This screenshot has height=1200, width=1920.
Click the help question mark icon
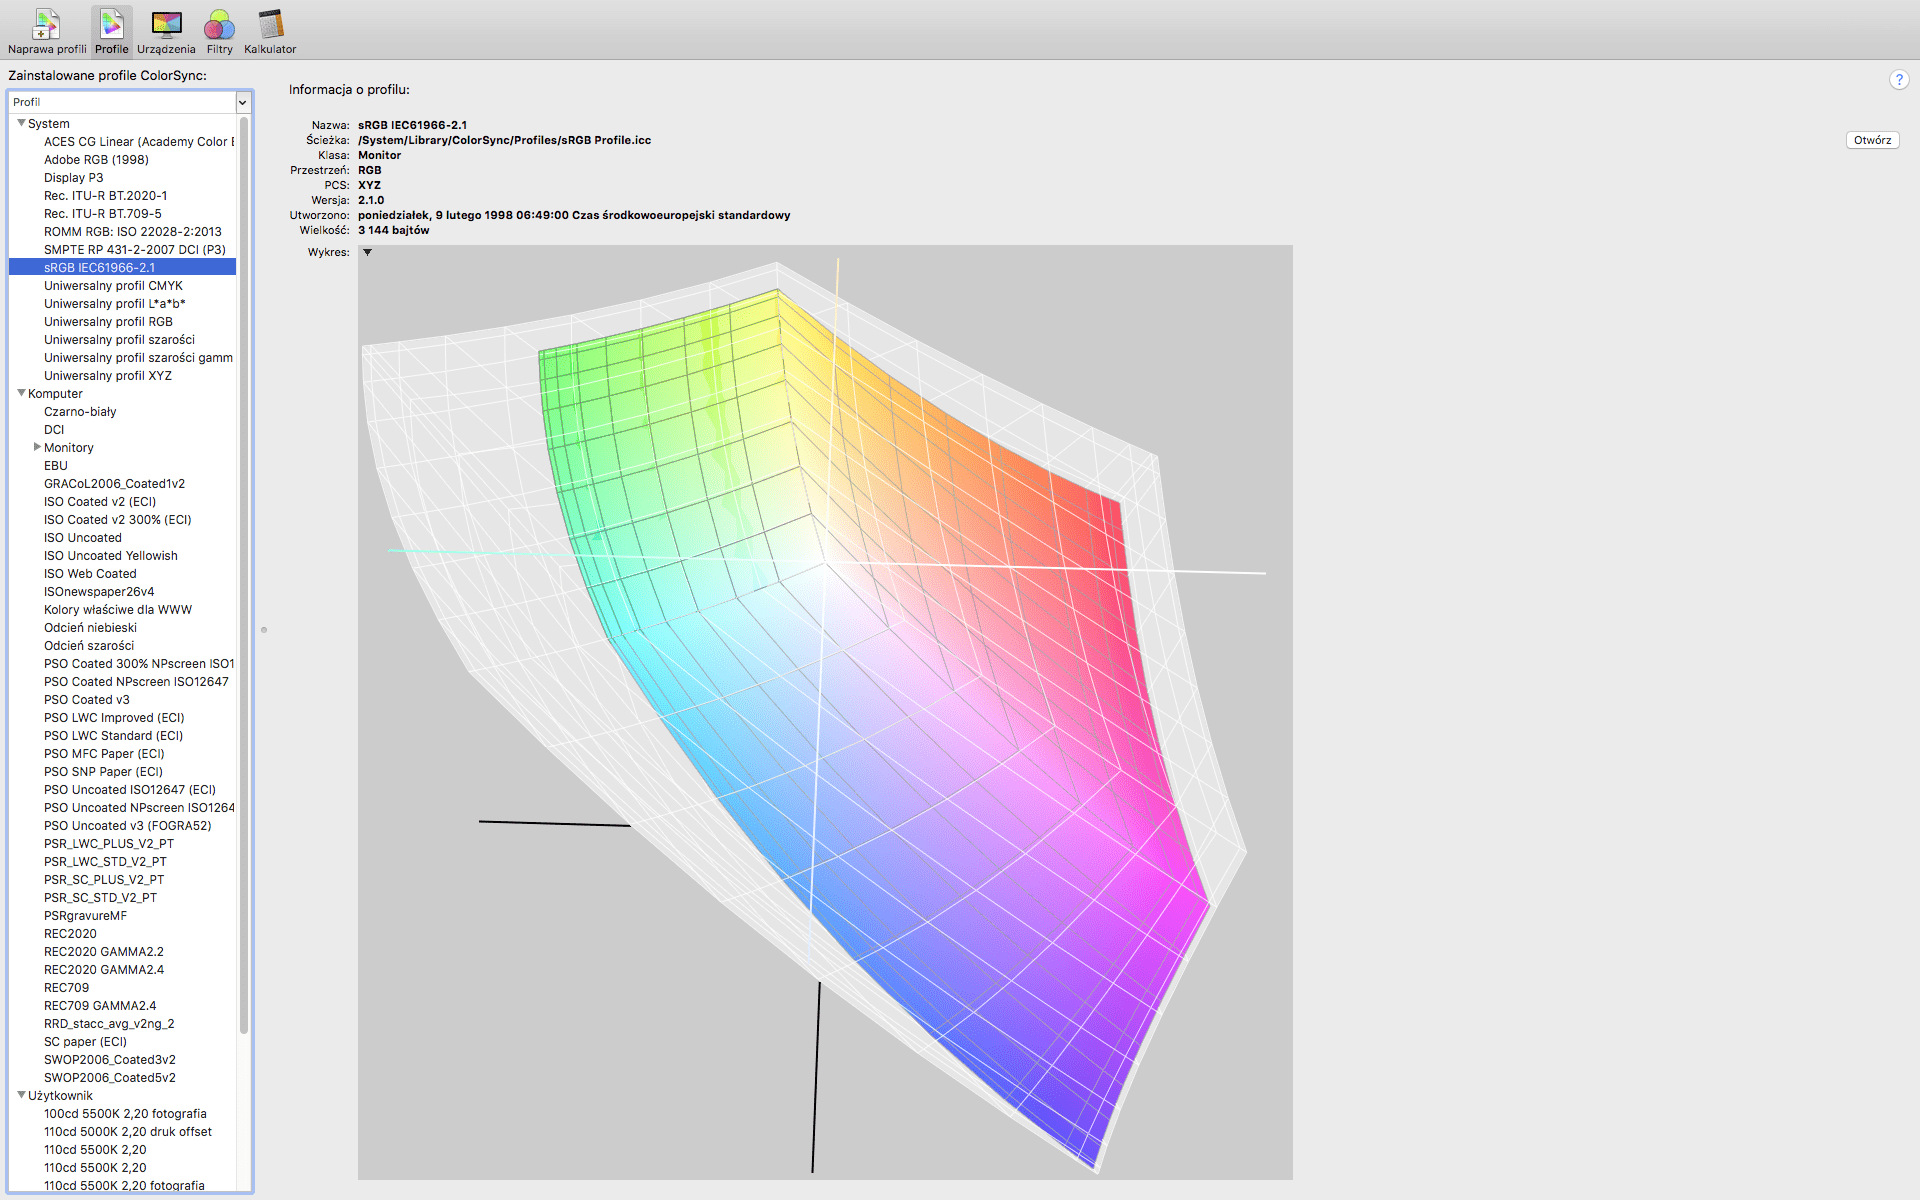(x=1898, y=80)
